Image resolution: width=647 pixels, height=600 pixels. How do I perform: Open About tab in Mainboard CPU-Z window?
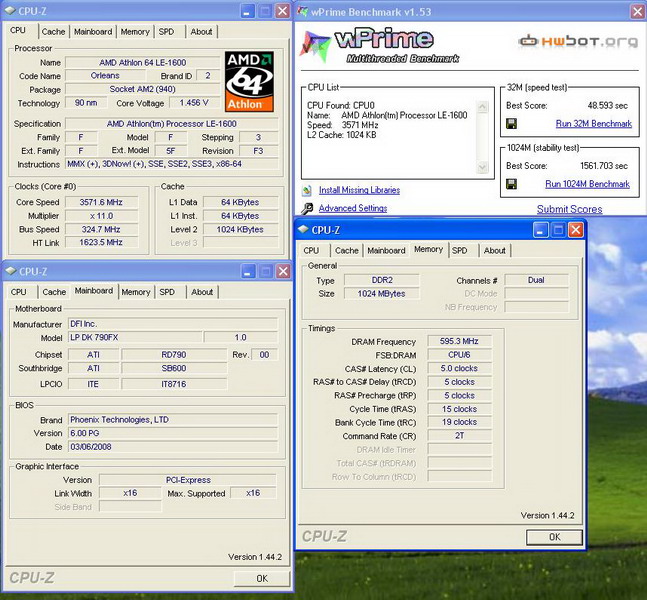click(202, 292)
